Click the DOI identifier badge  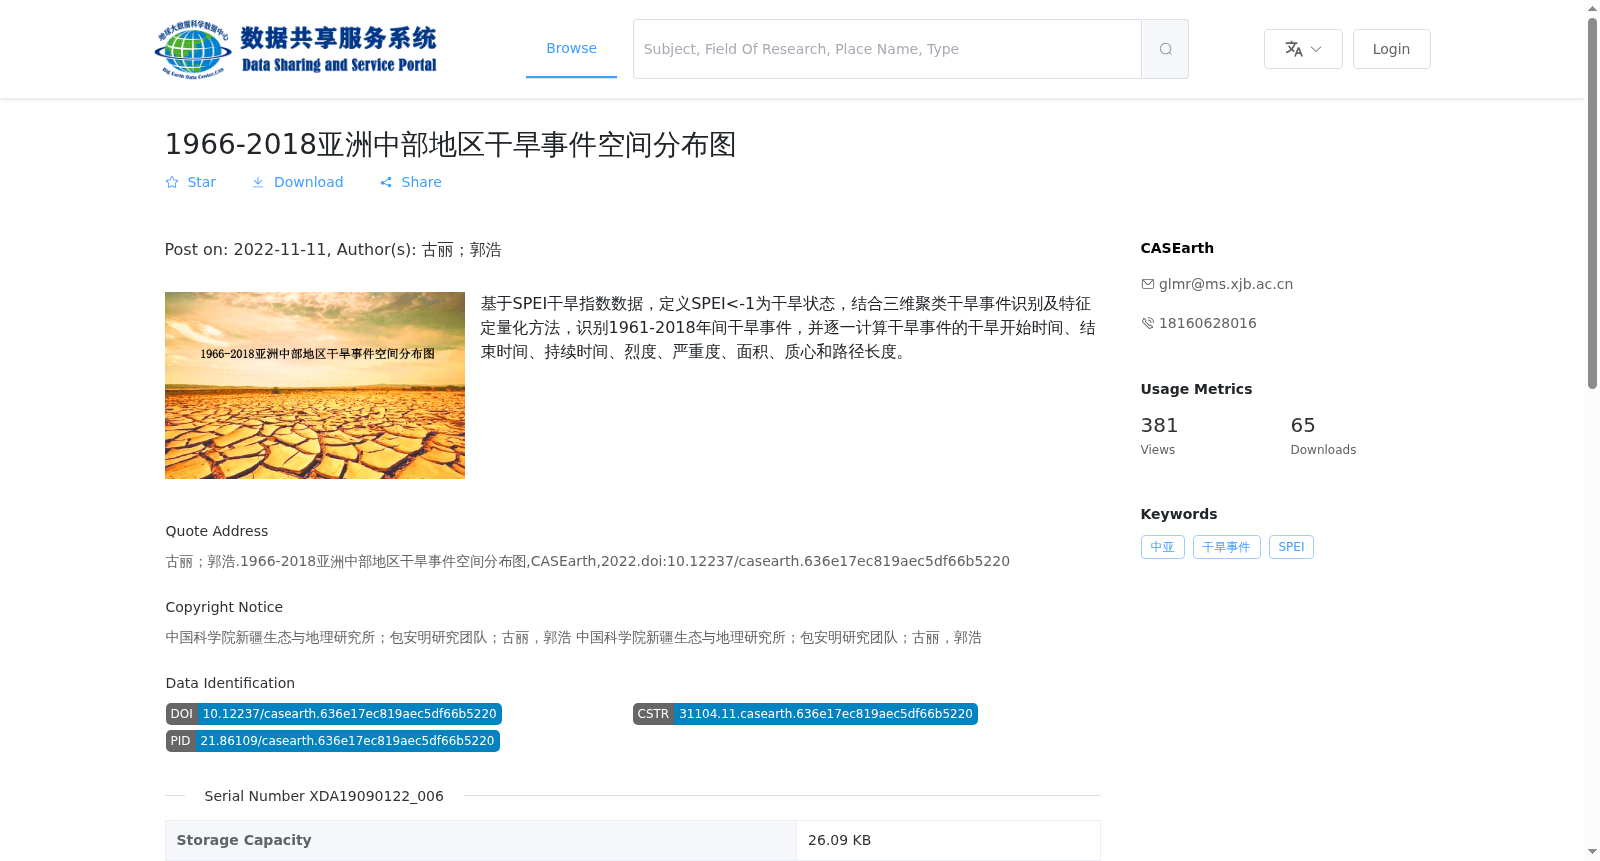[x=334, y=714]
